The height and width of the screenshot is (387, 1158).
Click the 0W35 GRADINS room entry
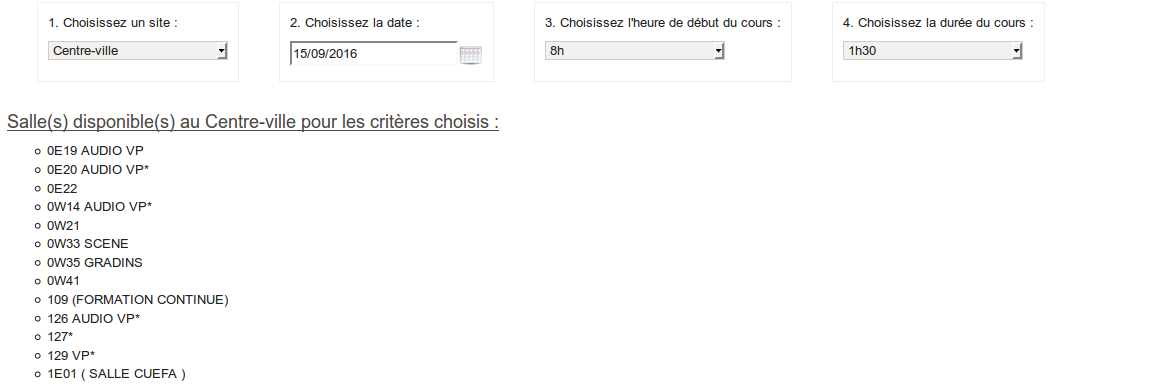(95, 263)
